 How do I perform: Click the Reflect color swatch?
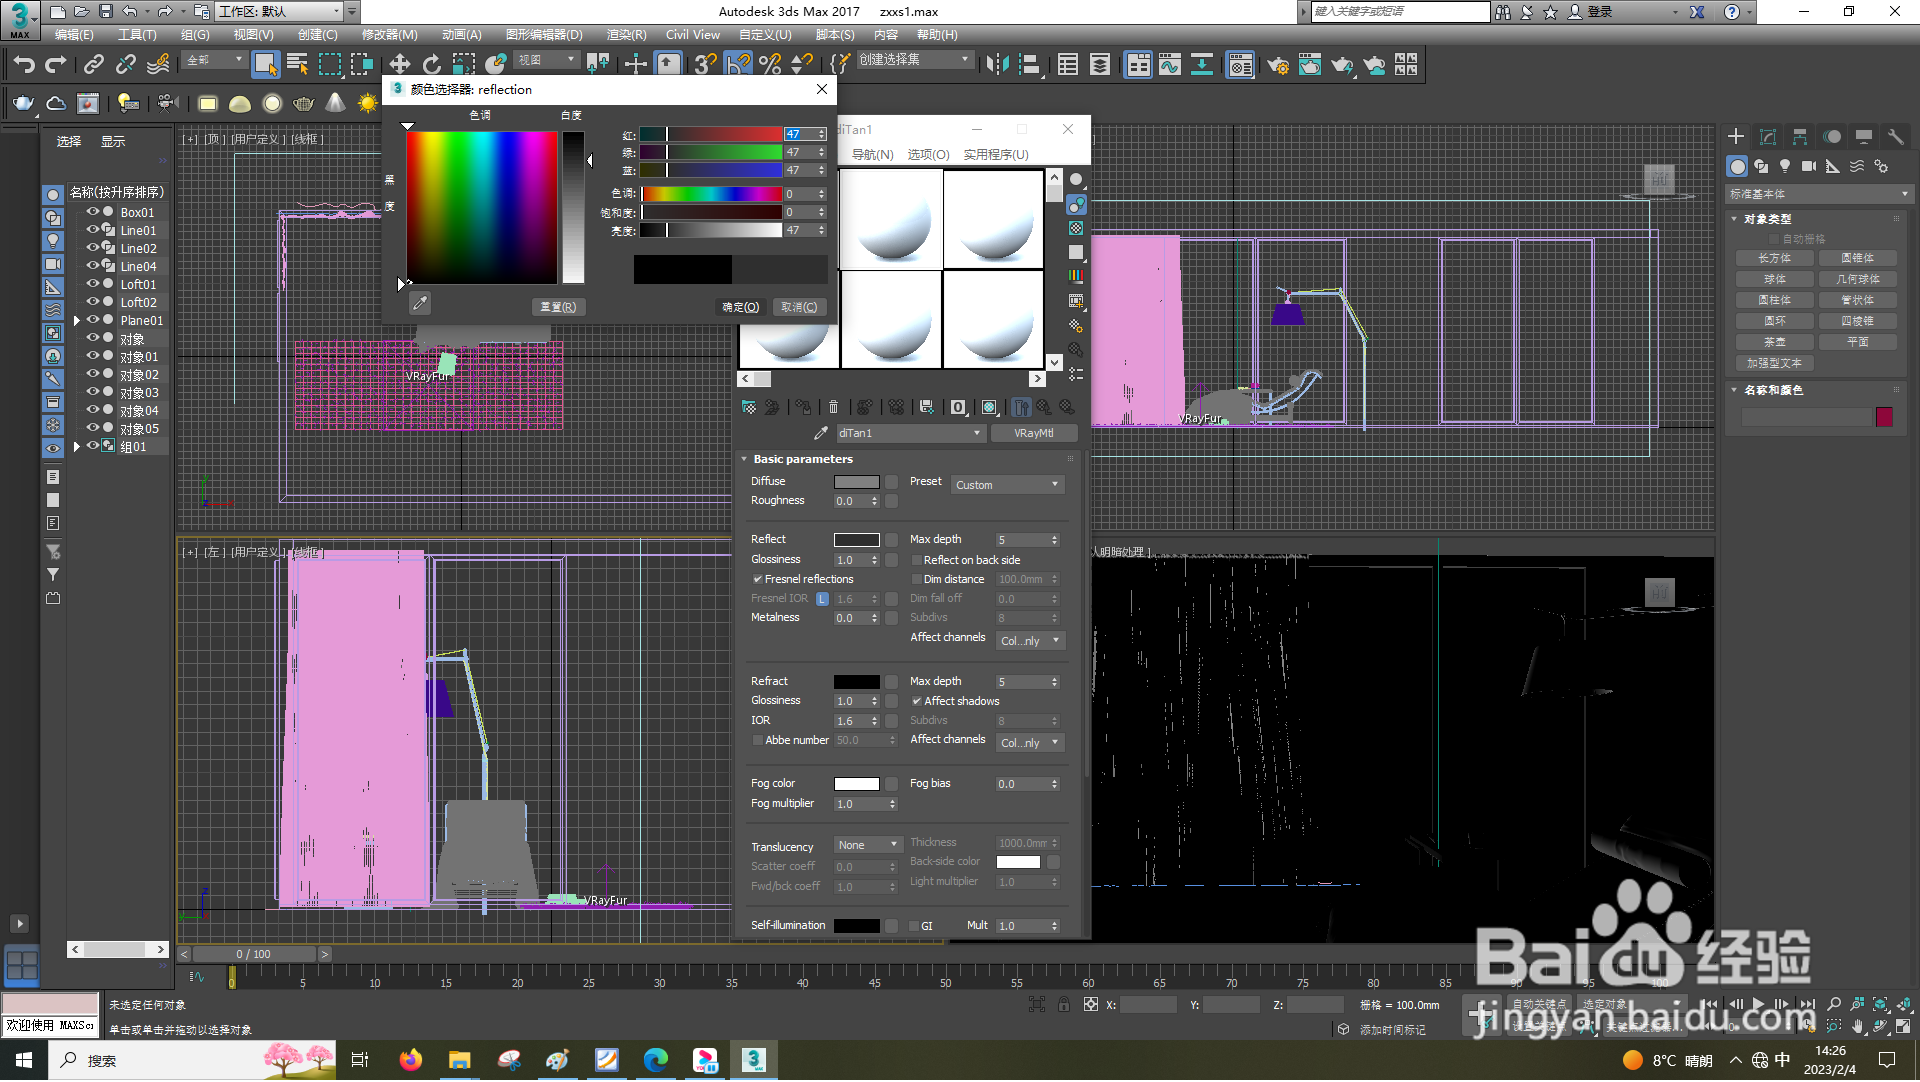pos(857,540)
